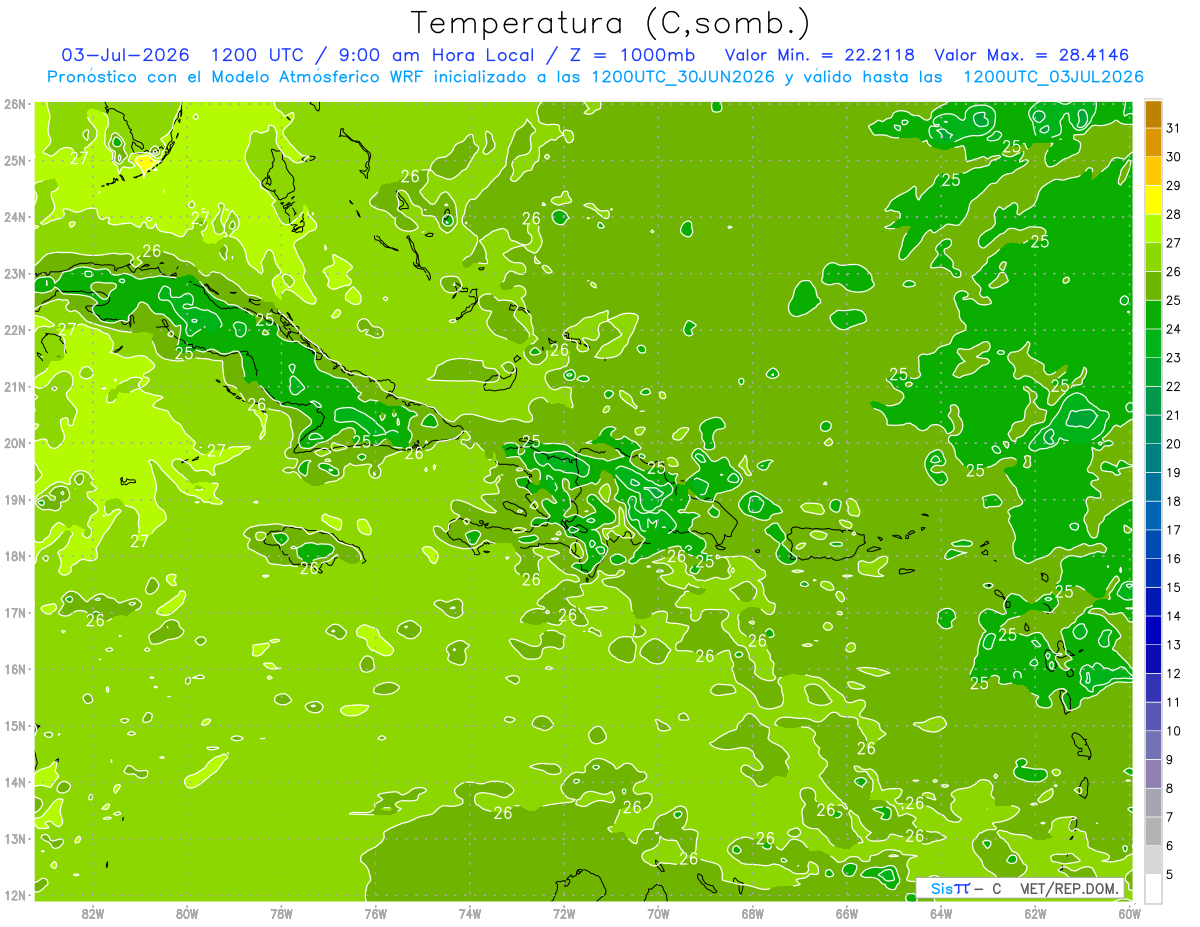The height and width of the screenshot is (927, 1200).
Task: Click the "M" marker over Hispaniola
Action: (x=651, y=523)
